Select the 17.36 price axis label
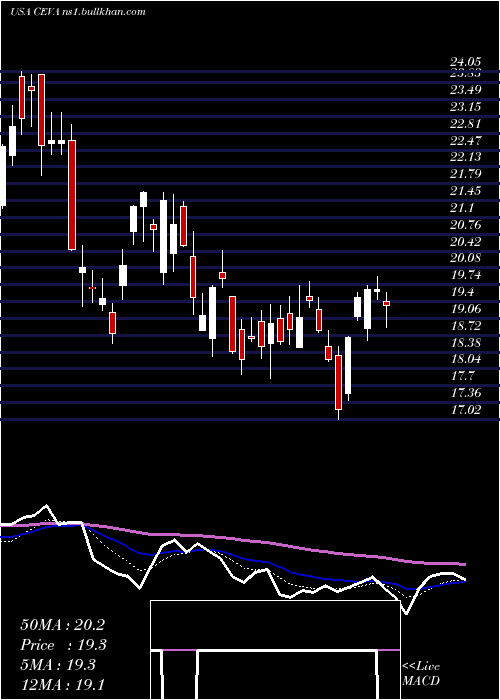Image resolution: width=500 pixels, height=700 pixels. pyautogui.click(x=465, y=393)
